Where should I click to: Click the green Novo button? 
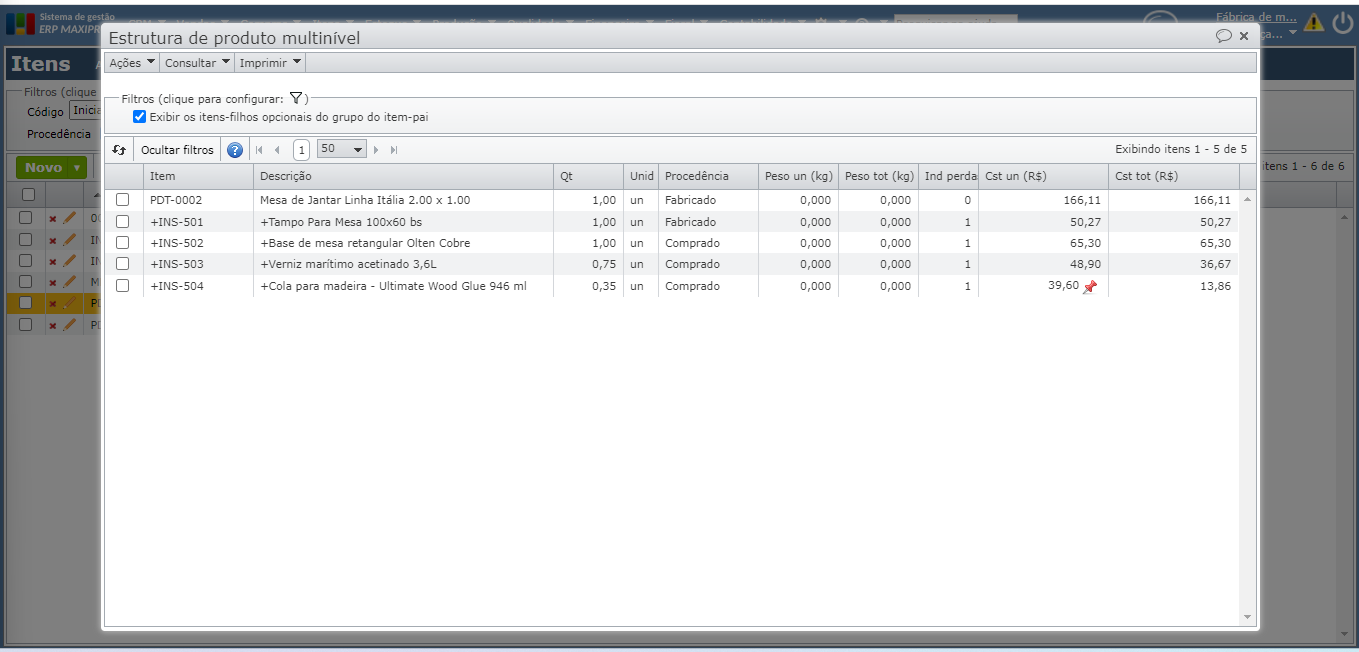coord(43,168)
